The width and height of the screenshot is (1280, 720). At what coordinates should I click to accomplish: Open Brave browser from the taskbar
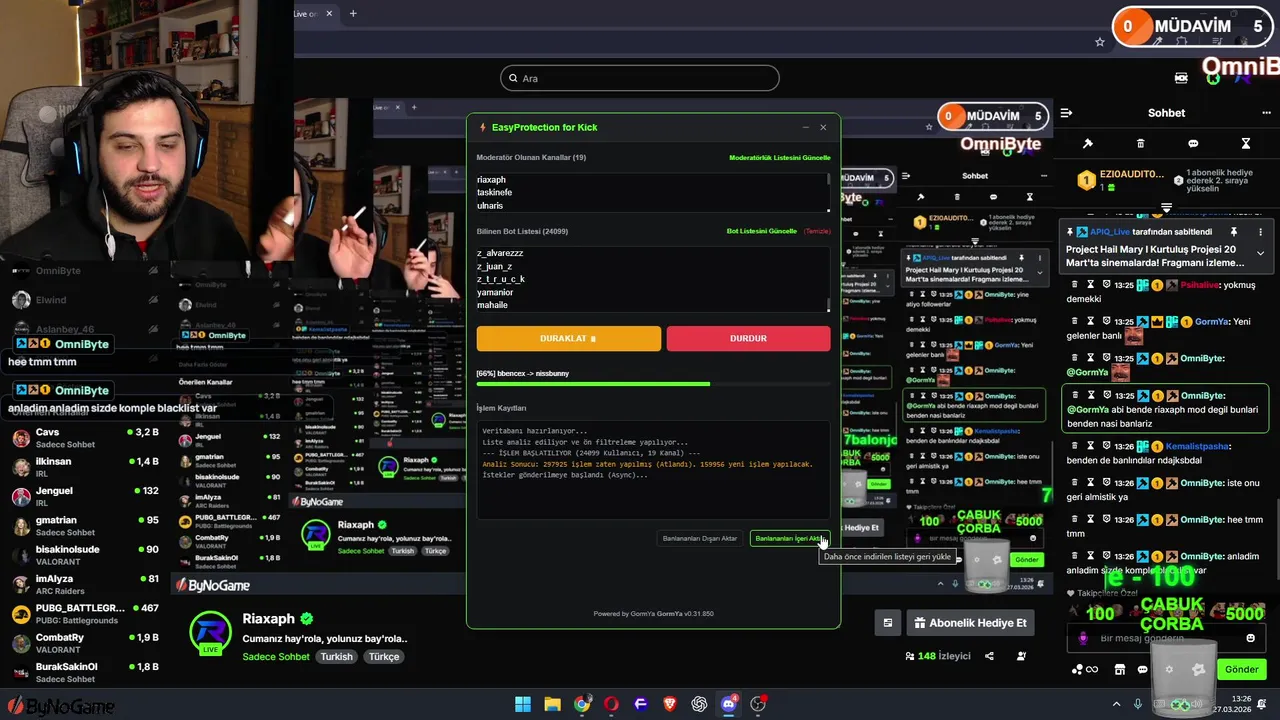point(670,704)
